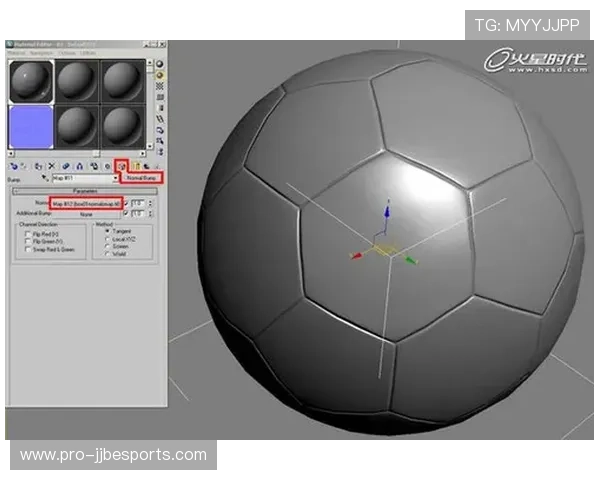Toggle the Normal map enable checkbox
Viewport: 600px width, 480px height.
(126, 203)
